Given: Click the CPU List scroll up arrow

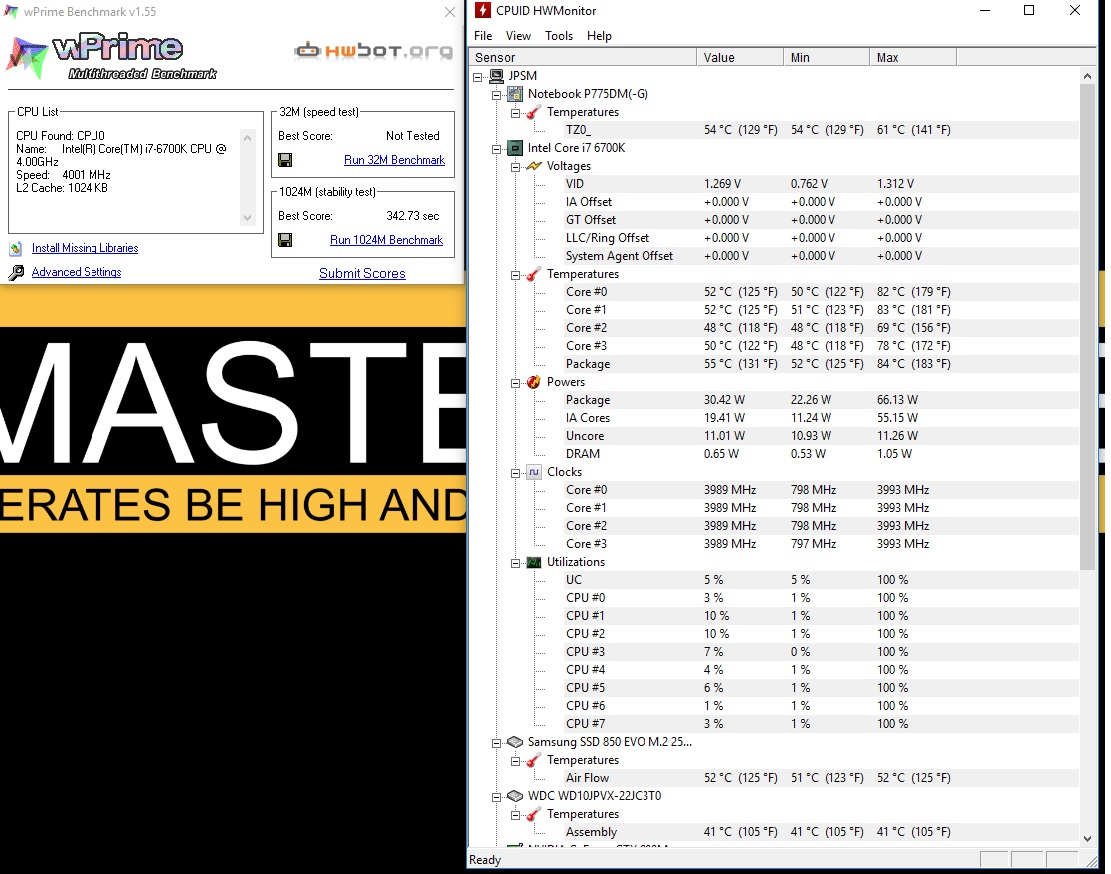Looking at the screenshot, I should (247, 137).
